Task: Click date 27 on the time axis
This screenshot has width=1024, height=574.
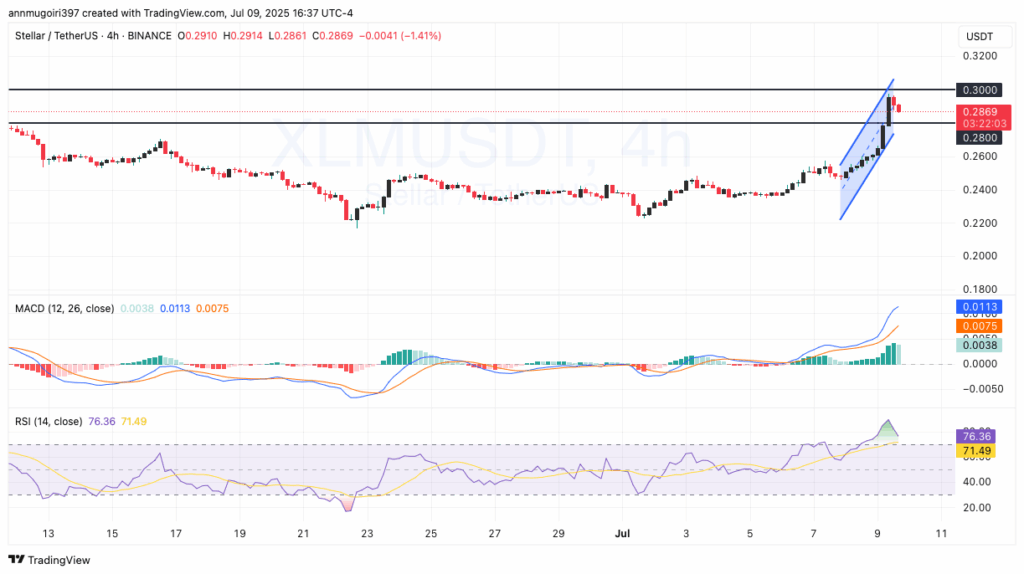Action: coord(494,534)
